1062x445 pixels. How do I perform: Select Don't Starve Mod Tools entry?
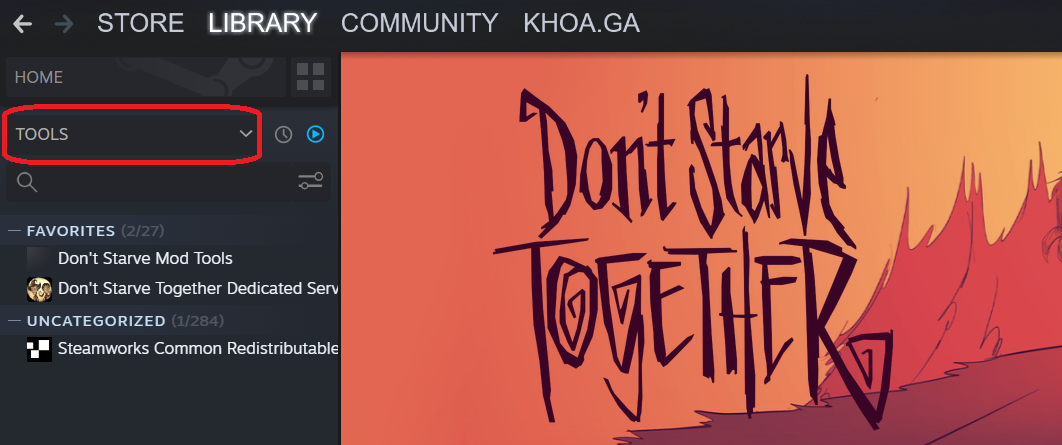click(145, 259)
